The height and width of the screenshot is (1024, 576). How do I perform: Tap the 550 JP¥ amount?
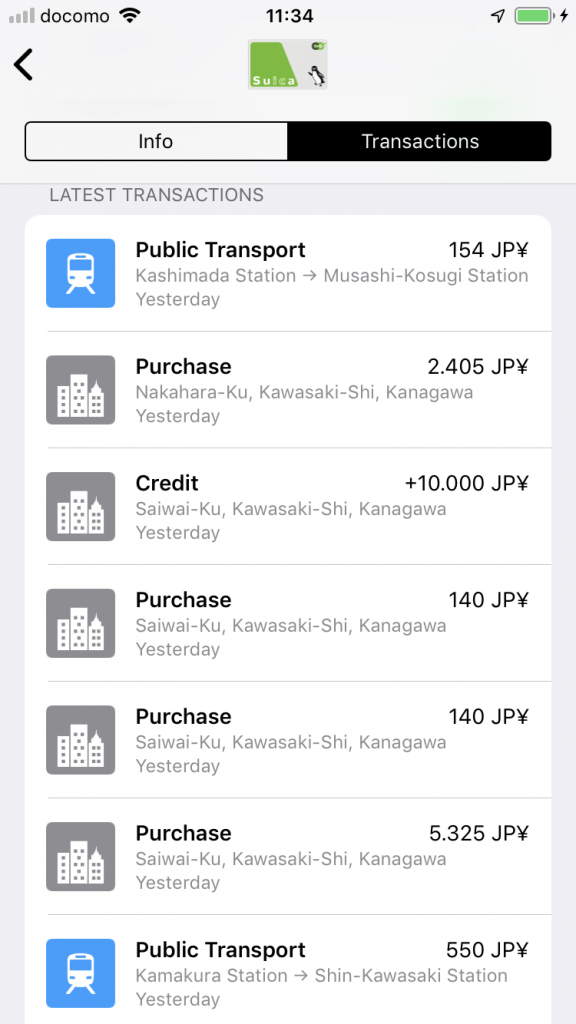(487, 950)
